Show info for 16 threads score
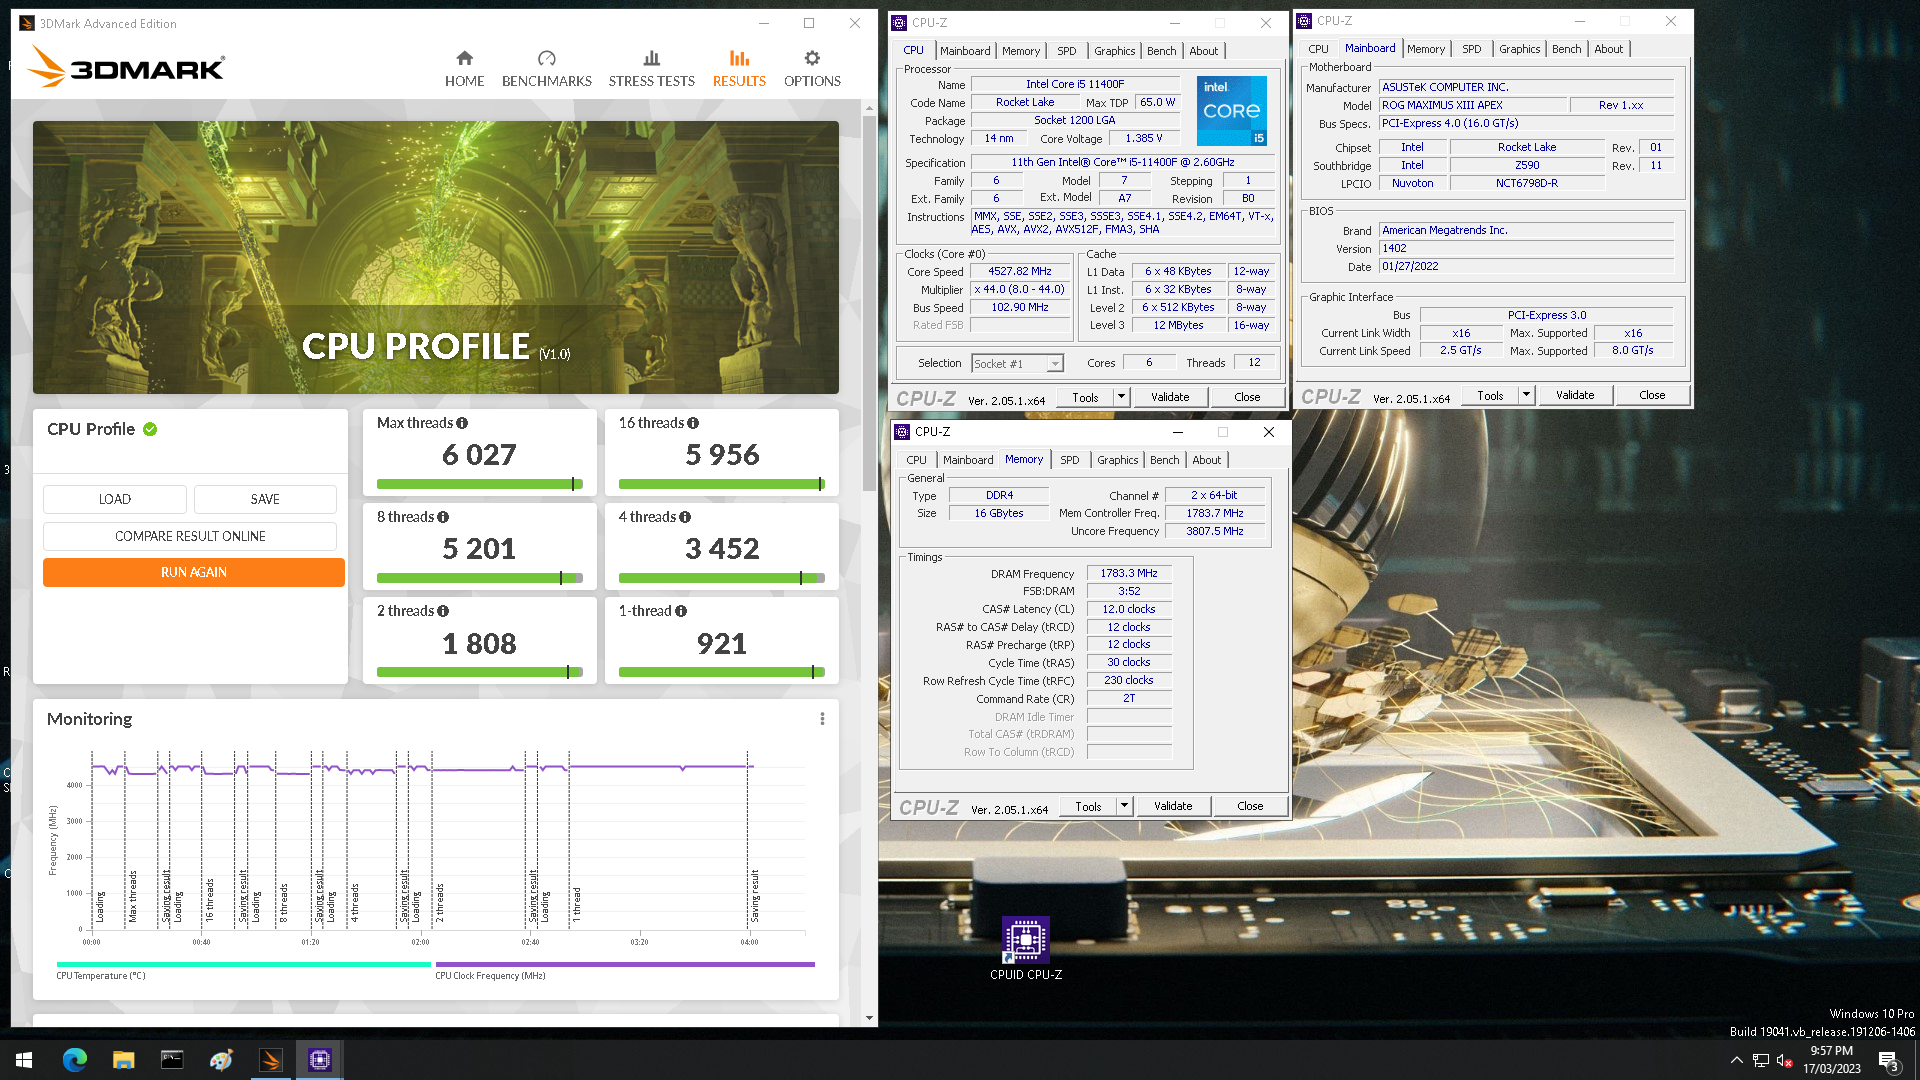The image size is (1920, 1080). pos(693,423)
